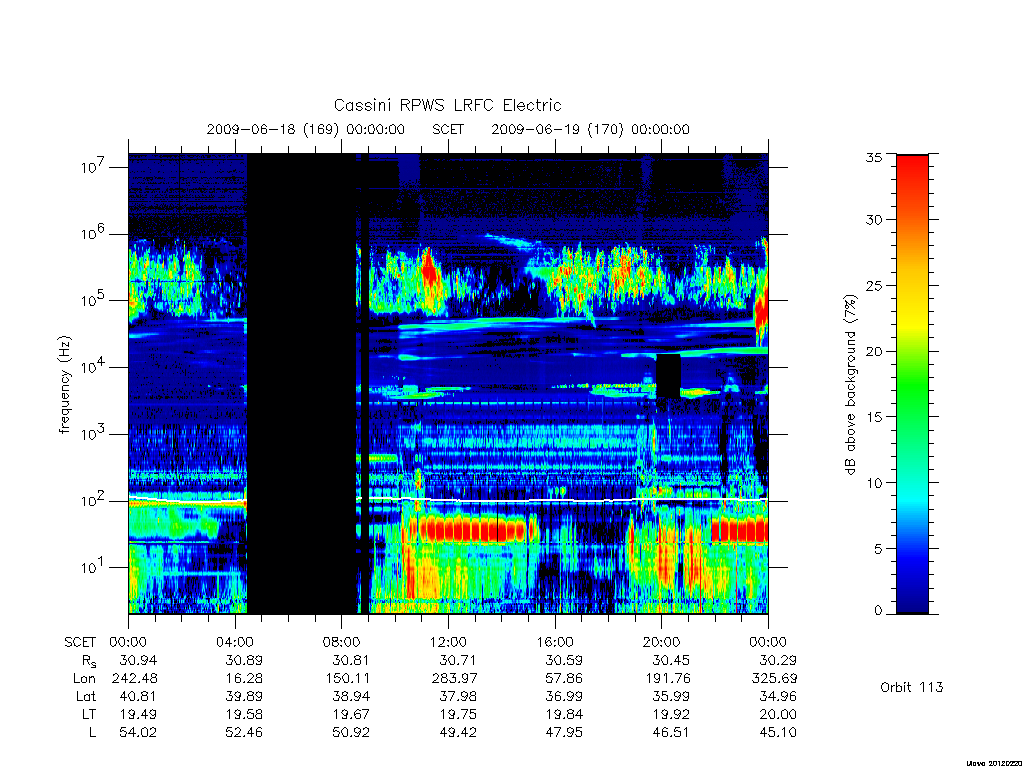Click the Rs value 30.29

[777, 660]
